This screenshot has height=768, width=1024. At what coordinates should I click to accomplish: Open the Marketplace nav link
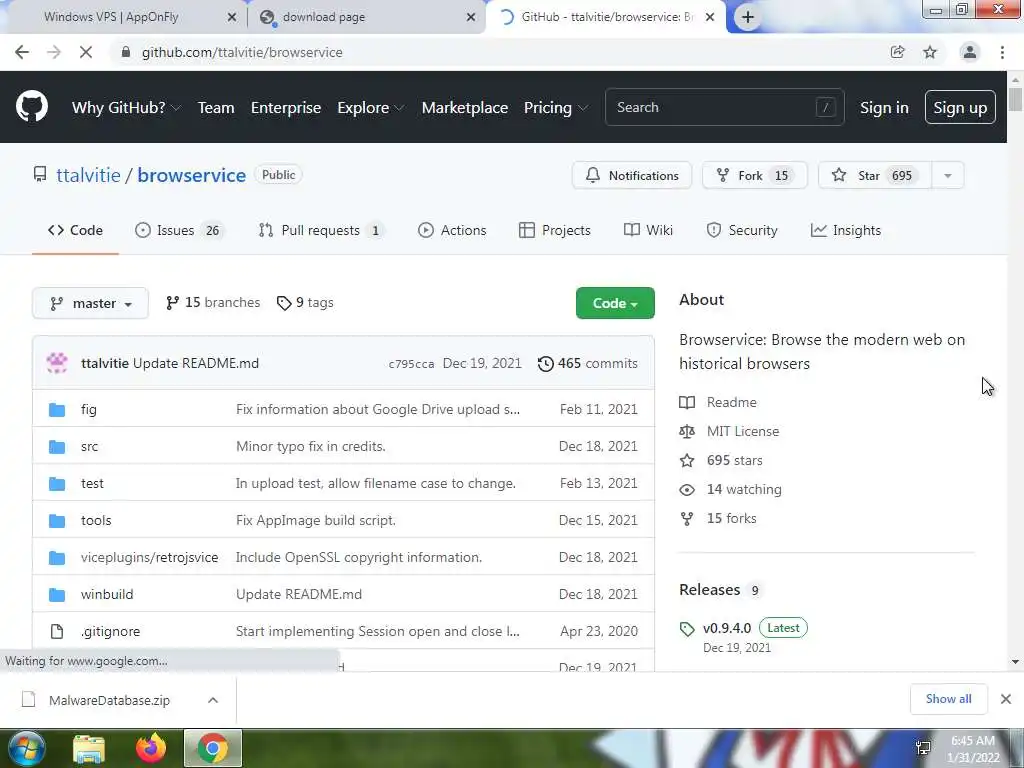click(x=464, y=108)
